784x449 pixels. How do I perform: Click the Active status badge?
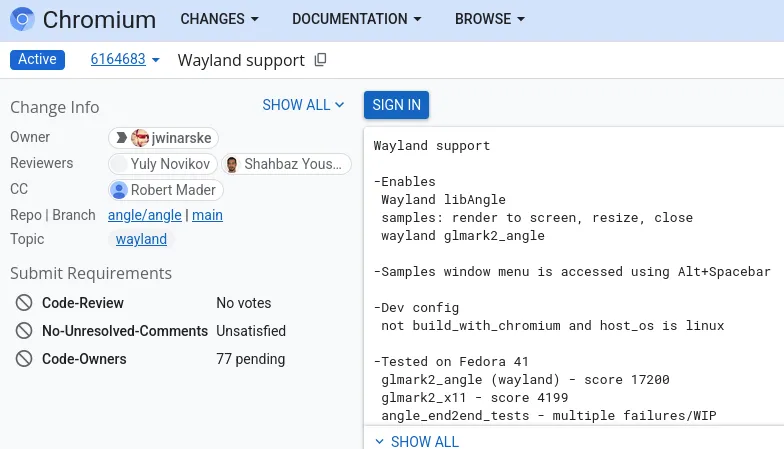(37, 59)
